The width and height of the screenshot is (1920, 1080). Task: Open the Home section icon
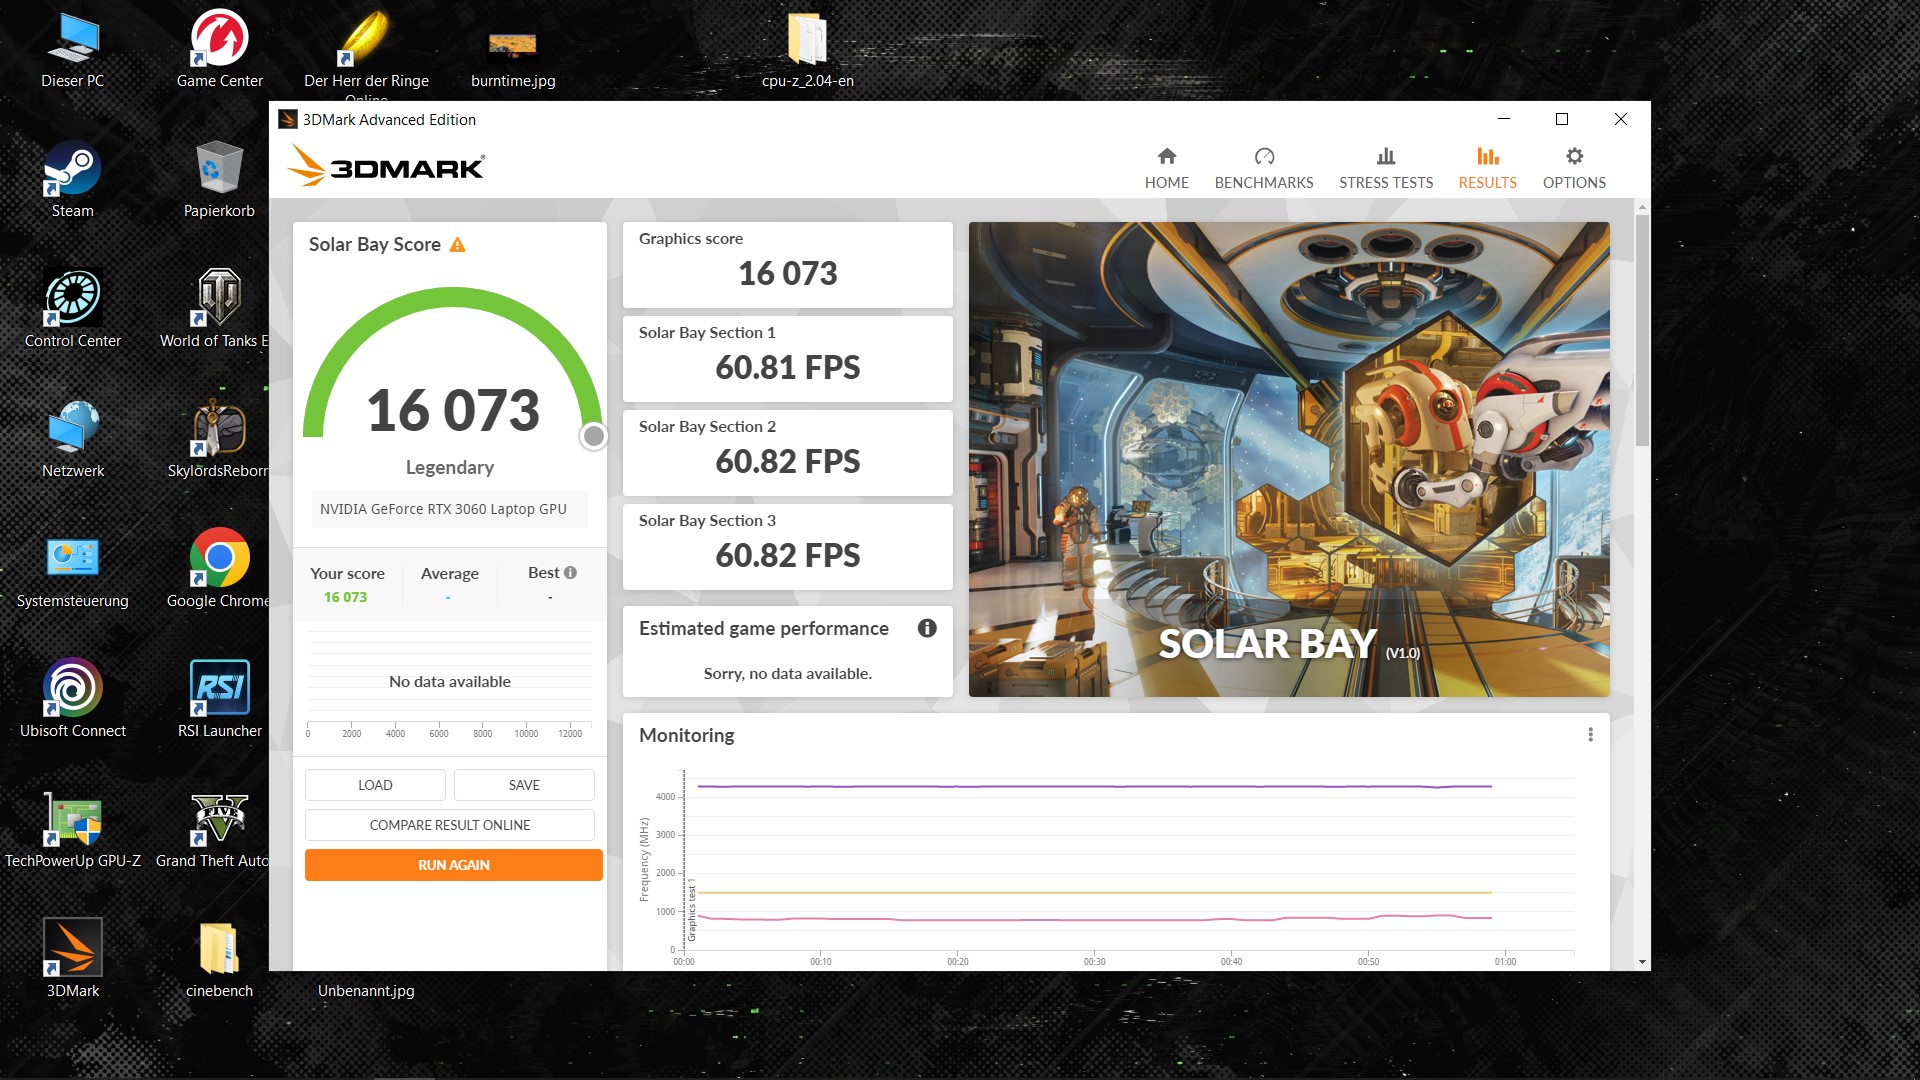click(x=1166, y=157)
